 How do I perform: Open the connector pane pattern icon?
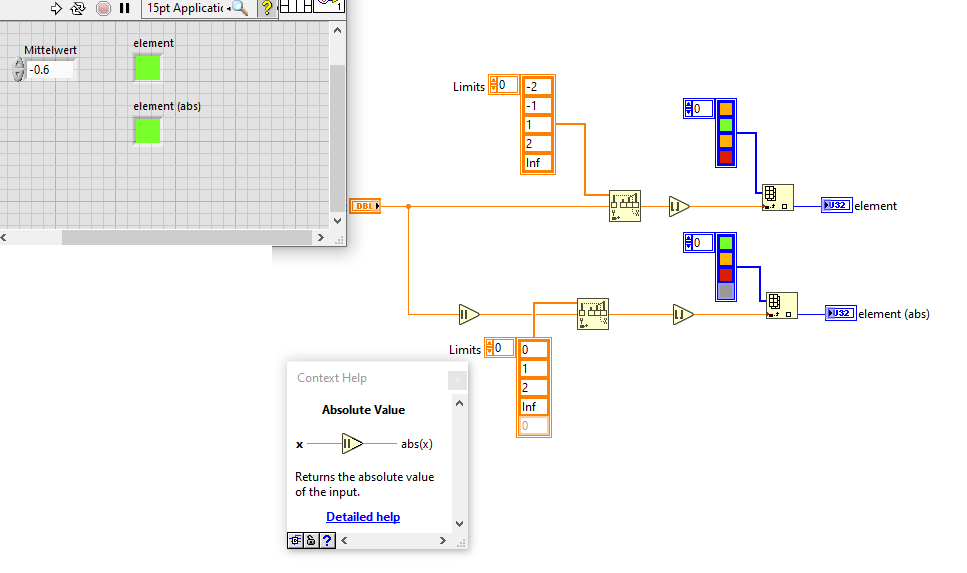(296, 6)
